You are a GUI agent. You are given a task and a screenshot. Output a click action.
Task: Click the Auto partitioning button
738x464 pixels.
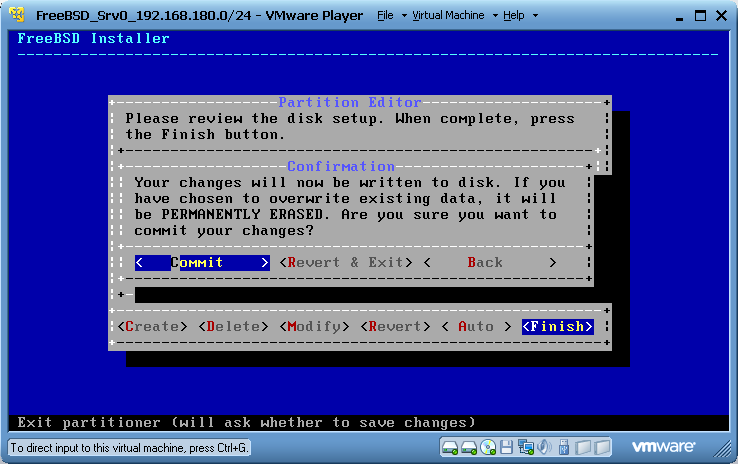tap(476, 327)
